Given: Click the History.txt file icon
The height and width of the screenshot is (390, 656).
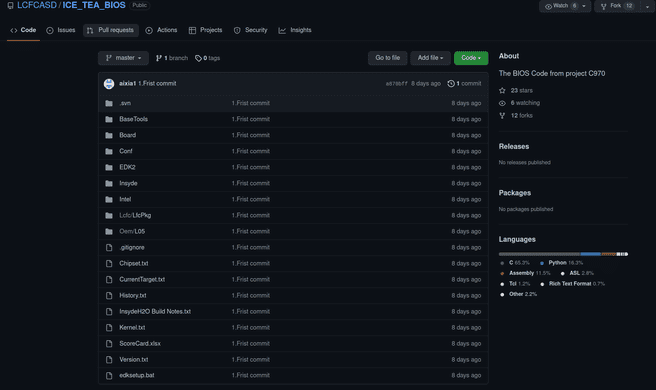Looking at the screenshot, I should pos(109,295).
